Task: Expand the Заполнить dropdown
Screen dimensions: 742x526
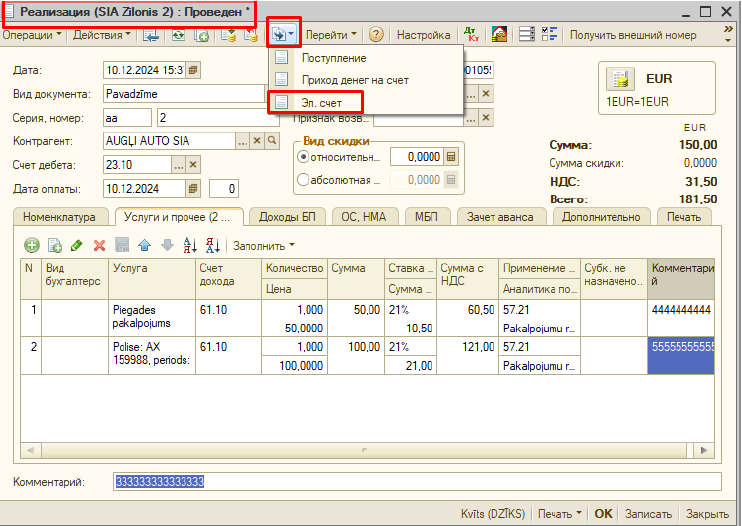Action: pyautogui.click(x=264, y=245)
